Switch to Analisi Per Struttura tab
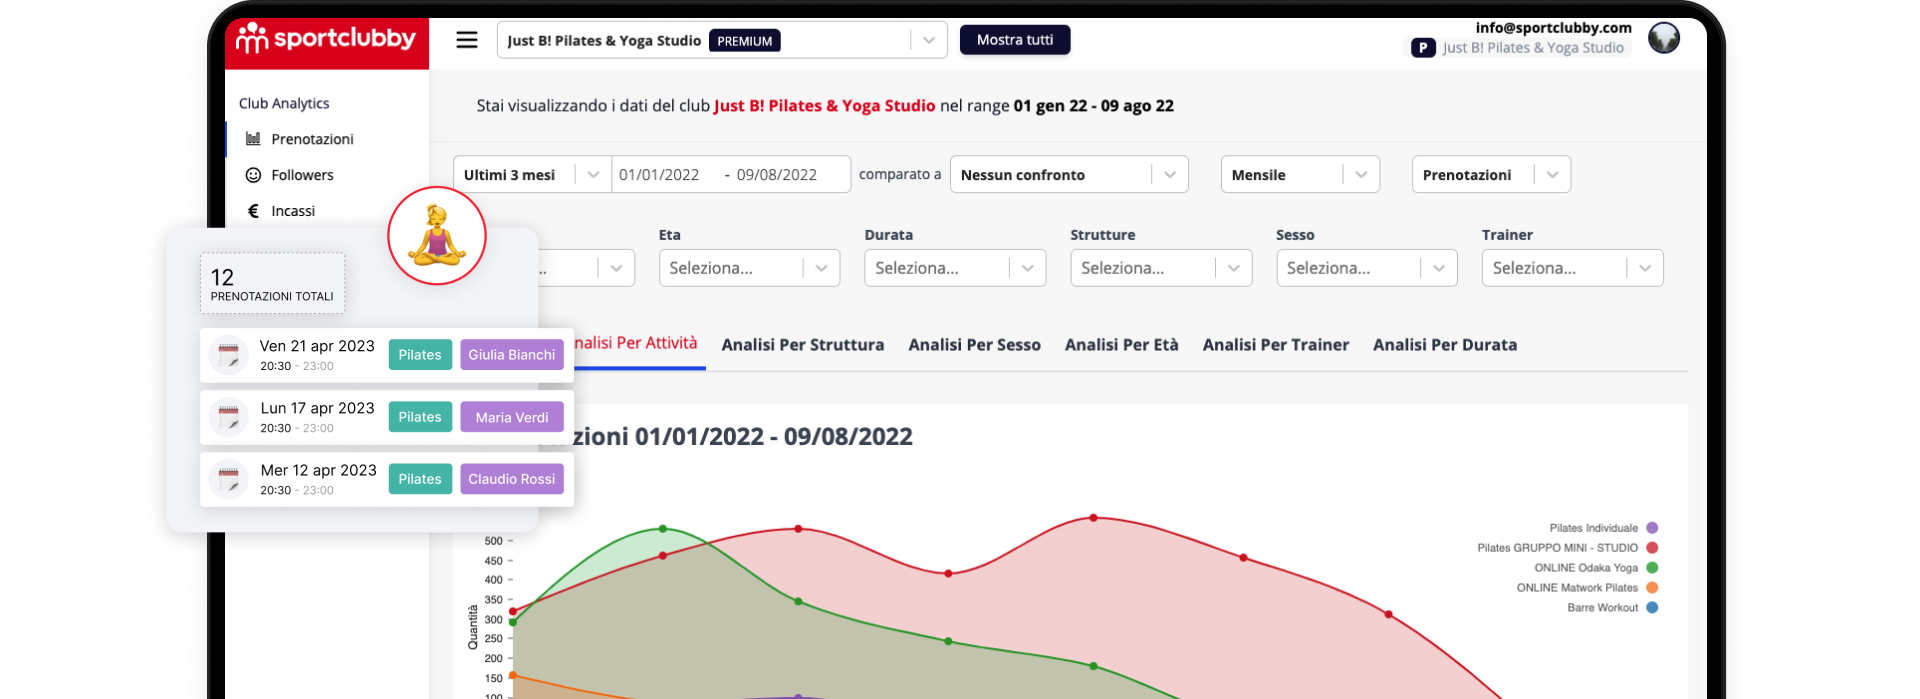The width and height of the screenshot is (1920, 699). [x=803, y=345]
